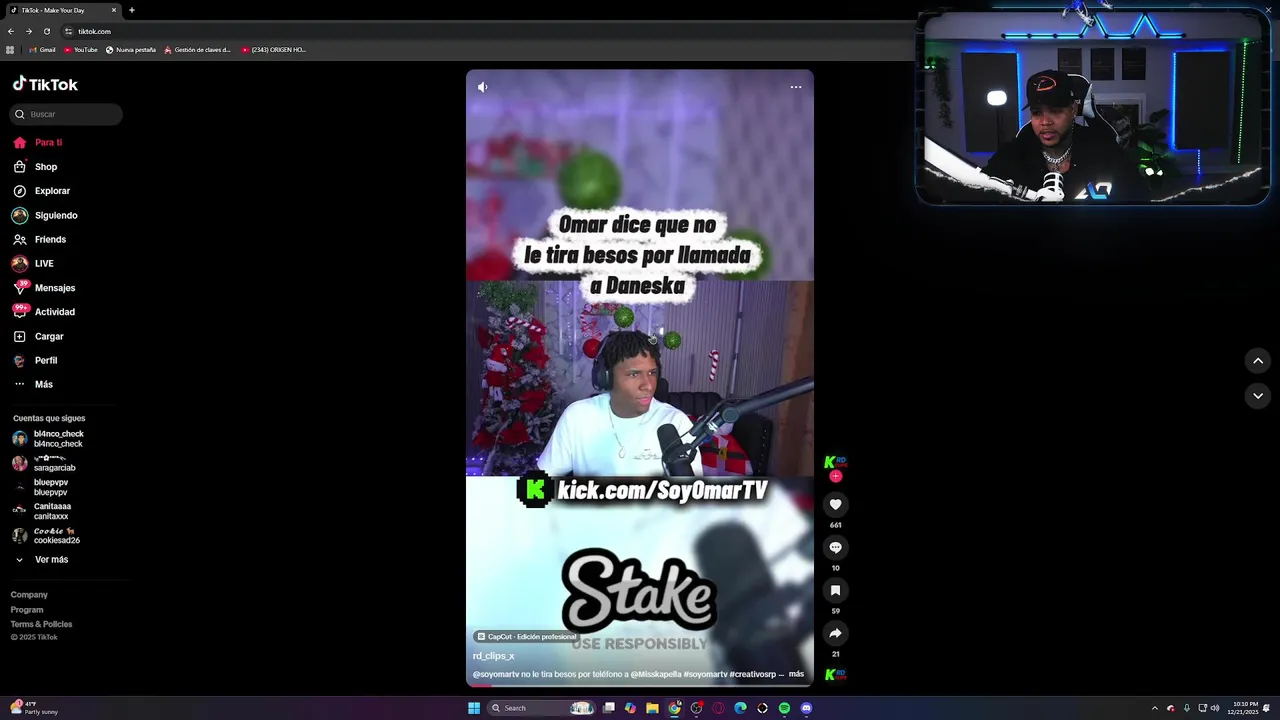This screenshot has height=720, width=1280.
Task: Click the @soyomartv mention in caption
Action: [x=496, y=675]
